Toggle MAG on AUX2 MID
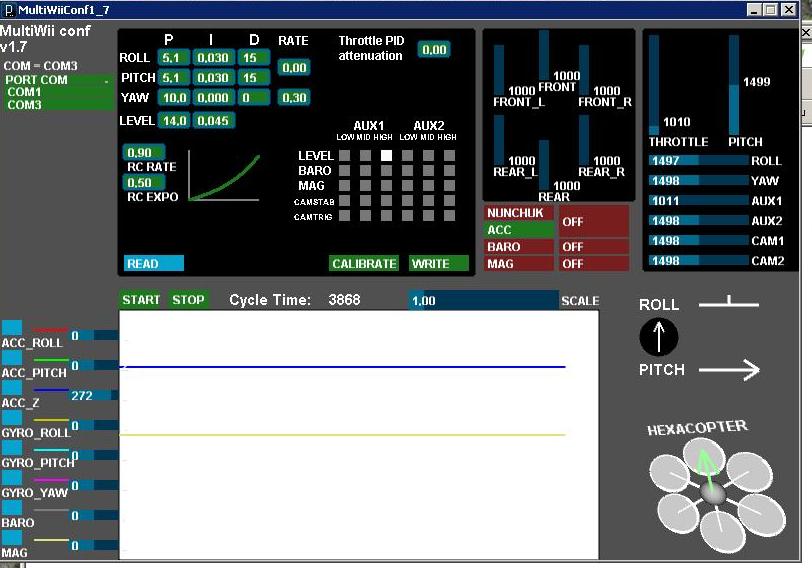Screen dimensions: 812x568 pyautogui.click(x=428, y=185)
